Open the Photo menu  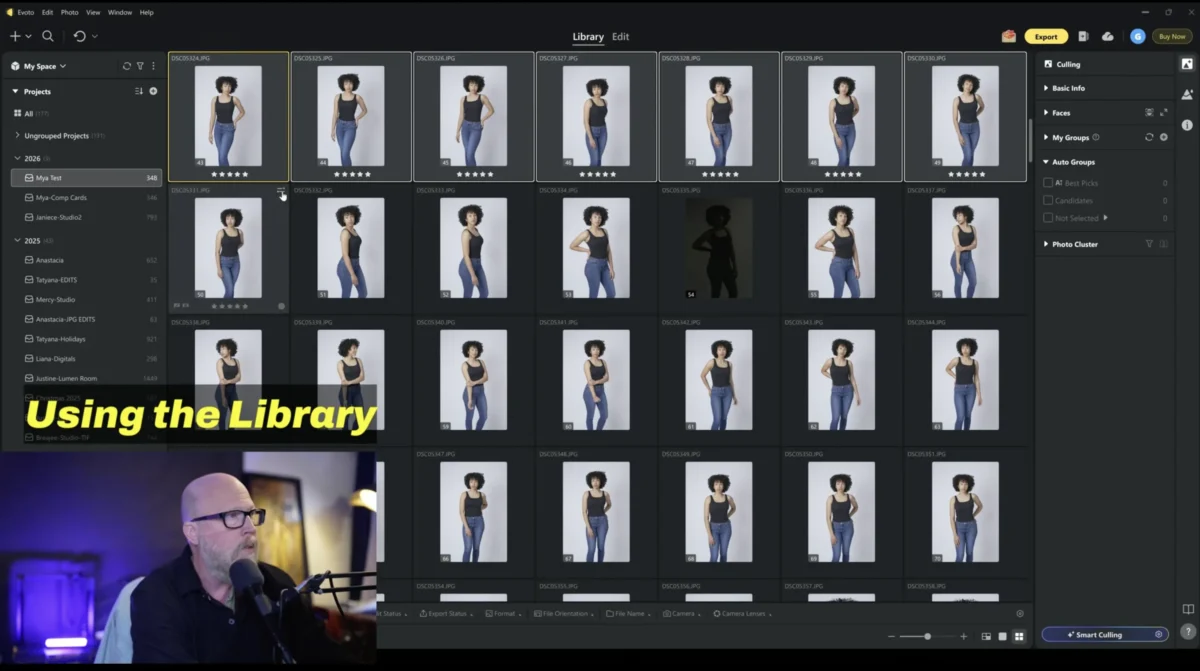pyautogui.click(x=69, y=12)
